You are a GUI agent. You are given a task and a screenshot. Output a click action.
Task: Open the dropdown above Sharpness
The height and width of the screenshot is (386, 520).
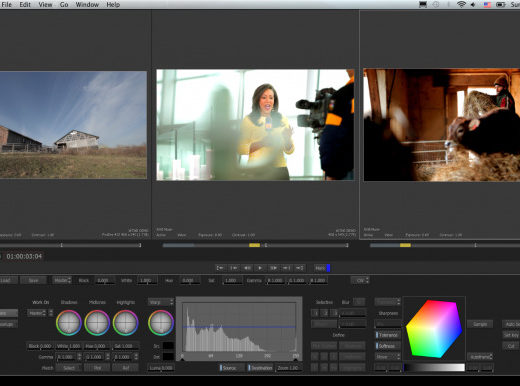[x=387, y=302]
